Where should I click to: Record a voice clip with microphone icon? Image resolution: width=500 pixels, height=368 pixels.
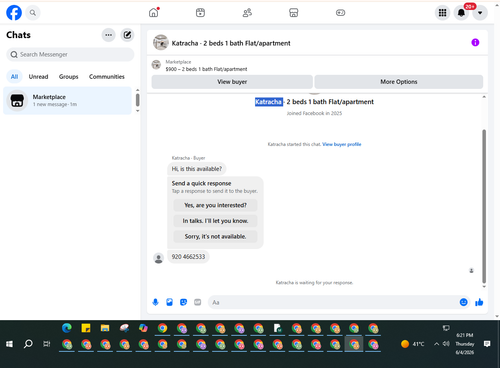coord(155,302)
